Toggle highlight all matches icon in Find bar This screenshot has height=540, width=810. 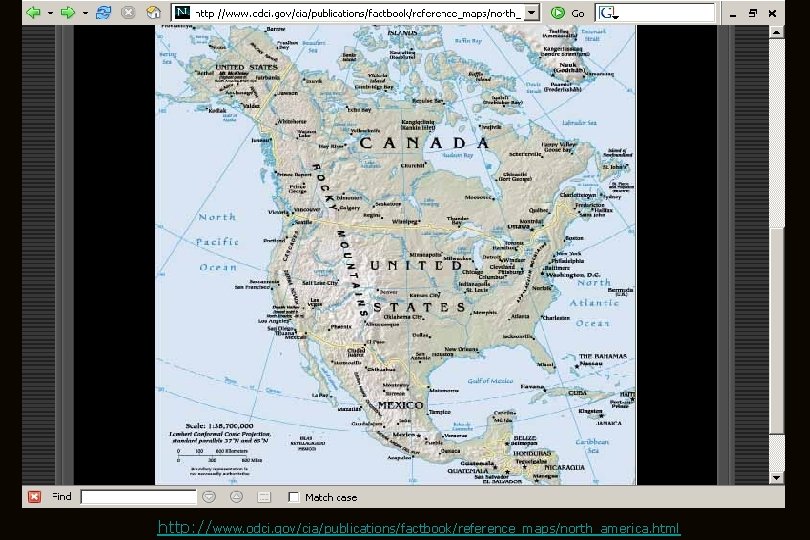[264, 497]
